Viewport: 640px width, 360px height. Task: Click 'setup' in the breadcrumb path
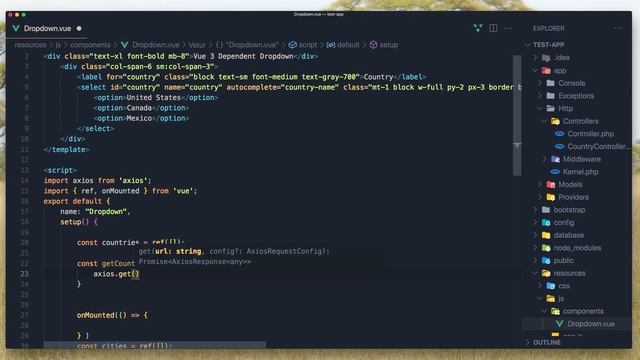(x=389, y=44)
